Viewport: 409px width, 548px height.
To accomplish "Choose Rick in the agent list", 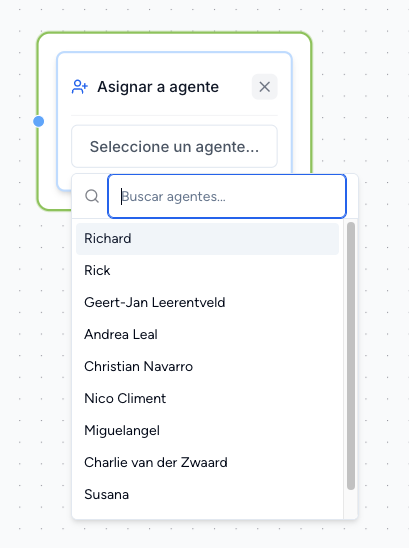I will (x=207, y=271).
